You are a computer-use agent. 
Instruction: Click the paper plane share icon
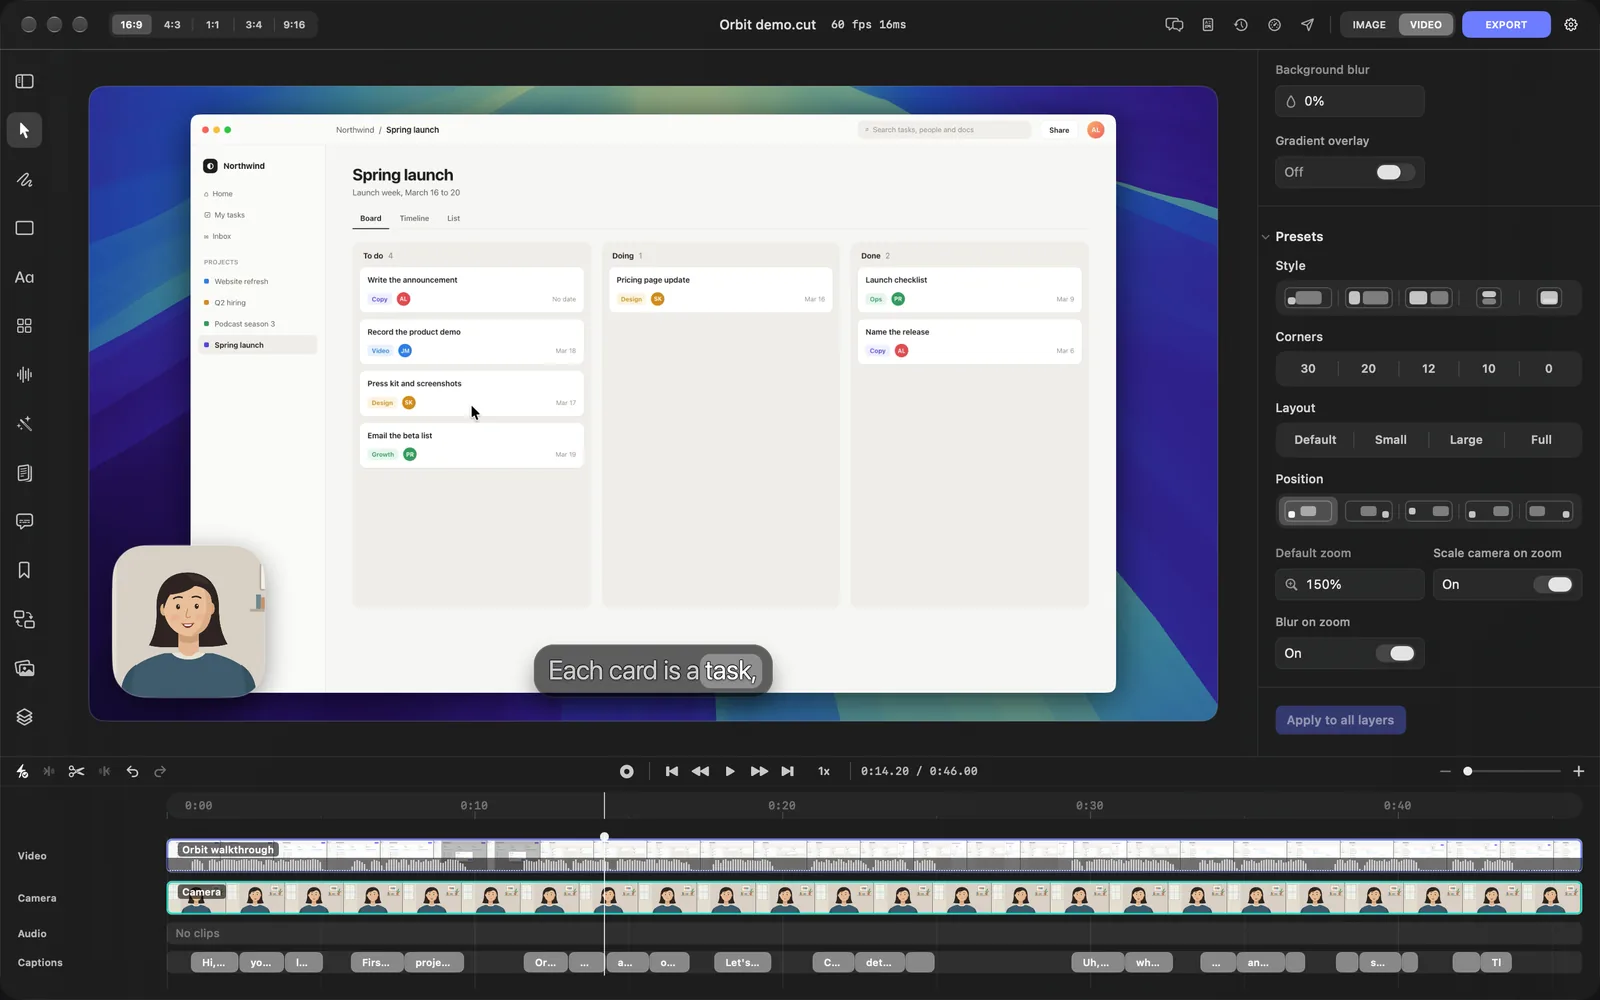click(x=1307, y=25)
